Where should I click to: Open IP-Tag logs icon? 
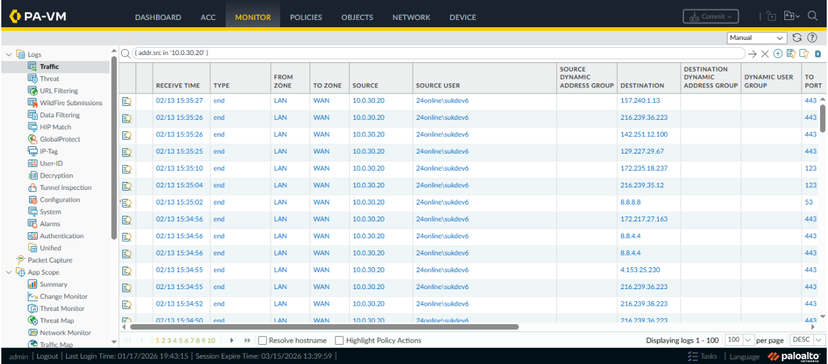pyautogui.click(x=32, y=152)
